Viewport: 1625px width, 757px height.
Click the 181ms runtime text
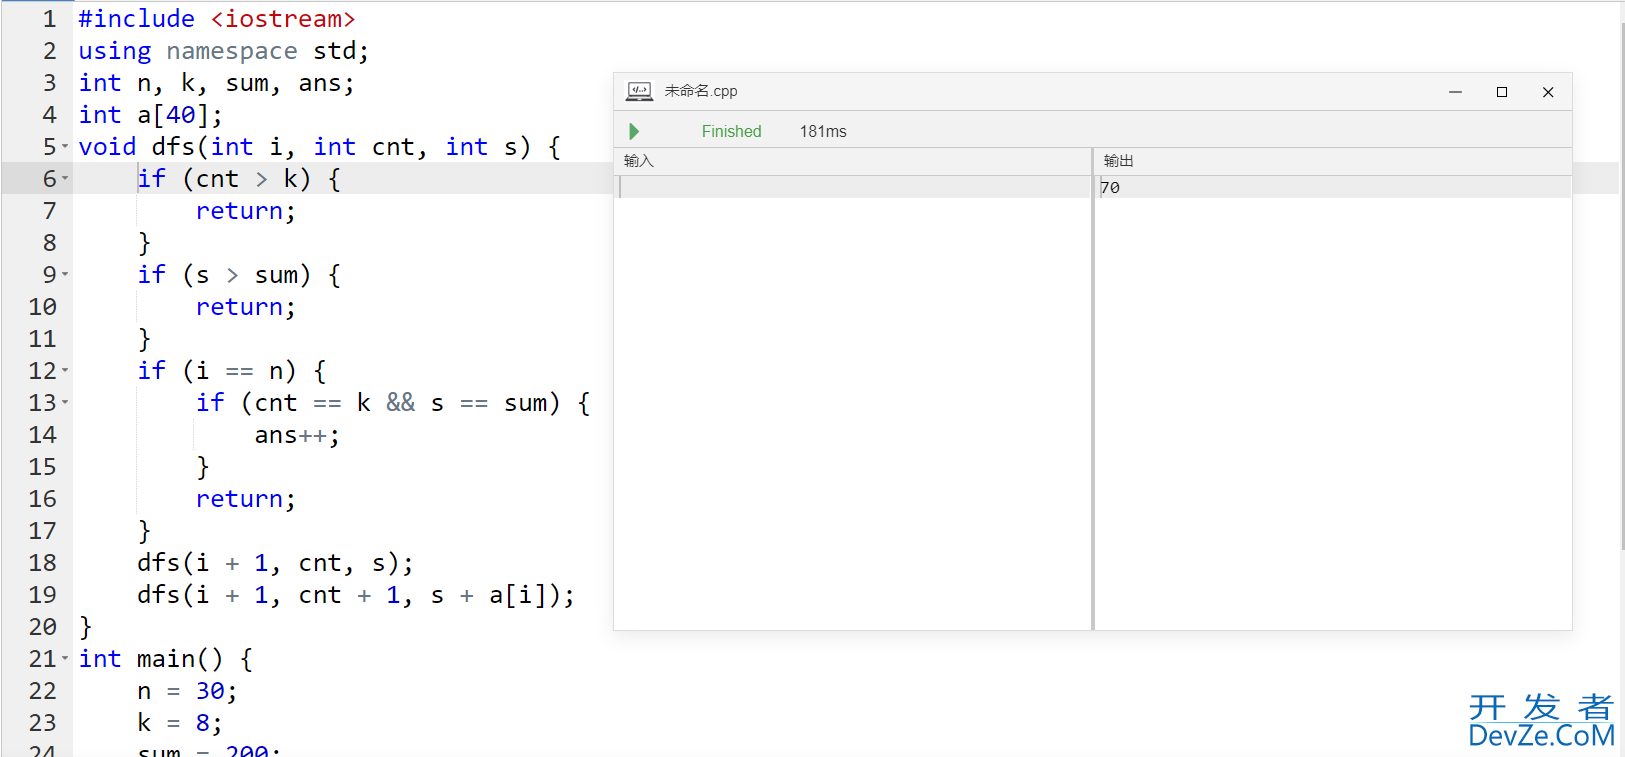coord(823,131)
